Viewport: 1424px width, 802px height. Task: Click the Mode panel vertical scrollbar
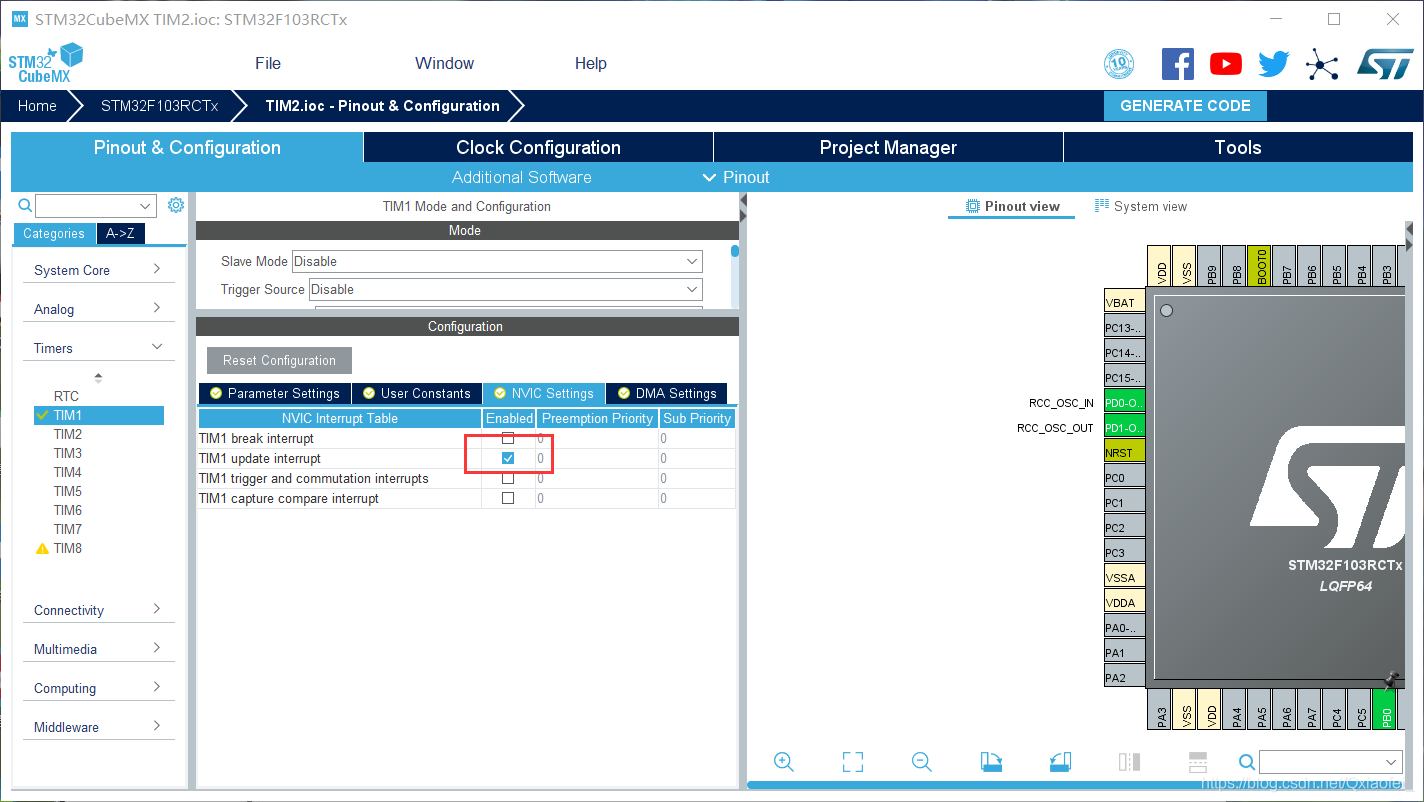point(734,250)
